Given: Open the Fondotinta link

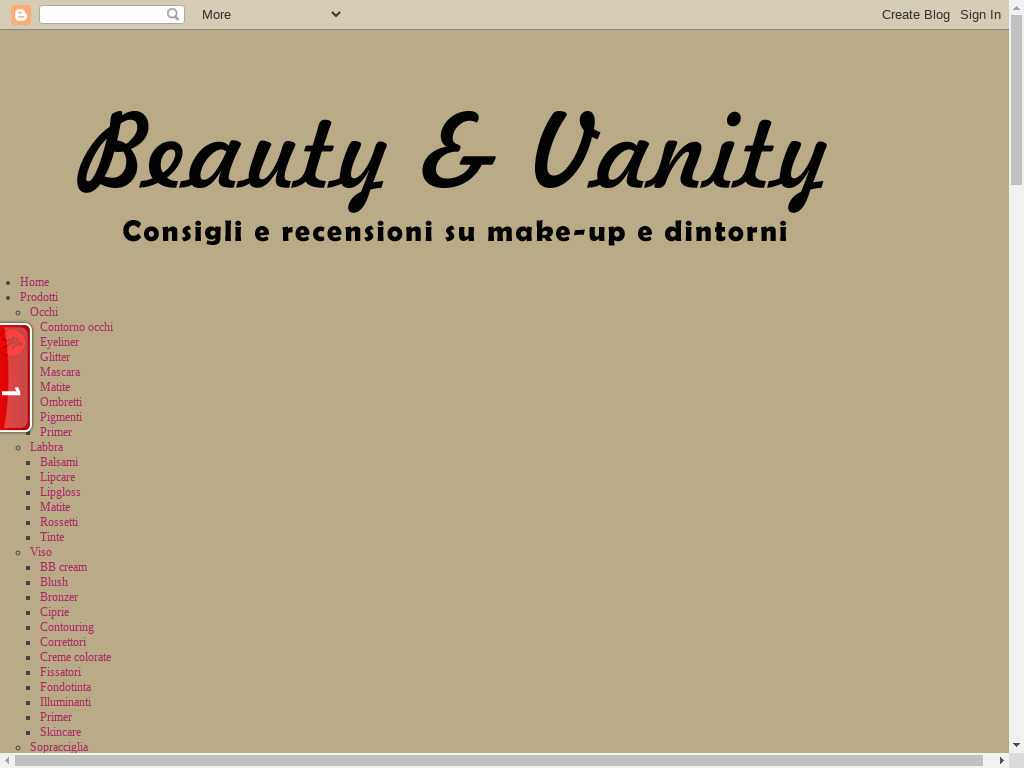Looking at the screenshot, I should click(x=65, y=687).
